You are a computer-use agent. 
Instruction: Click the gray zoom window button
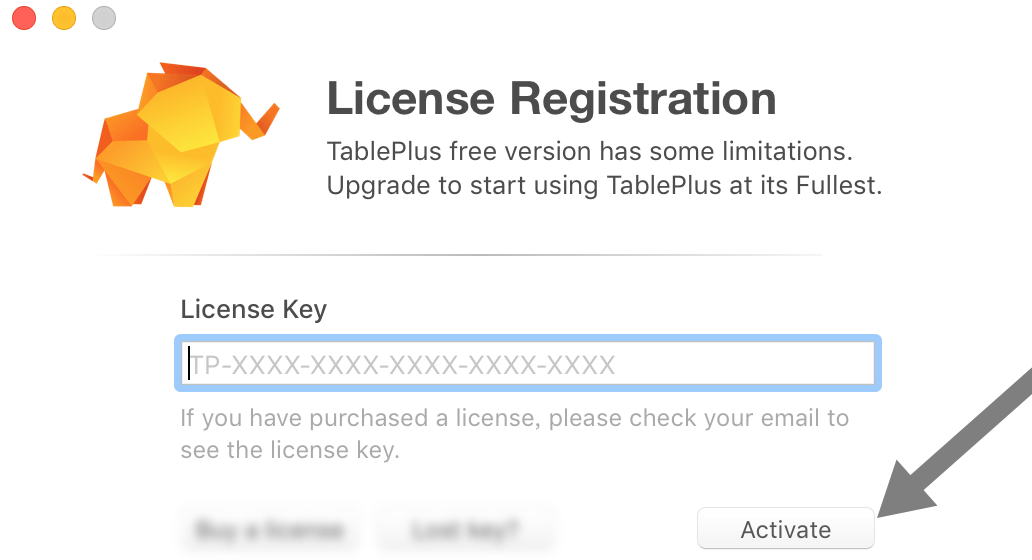tap(104, 18)
